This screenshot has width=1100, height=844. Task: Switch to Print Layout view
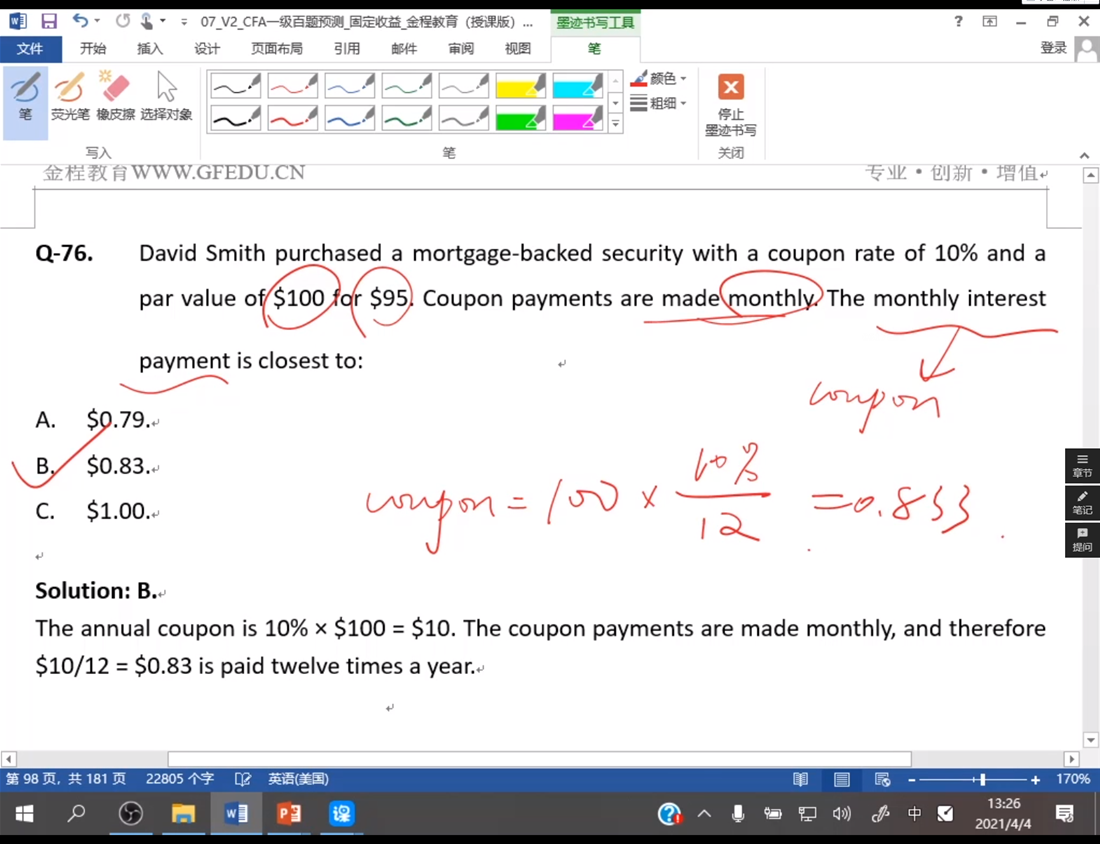tap(841, 779)
